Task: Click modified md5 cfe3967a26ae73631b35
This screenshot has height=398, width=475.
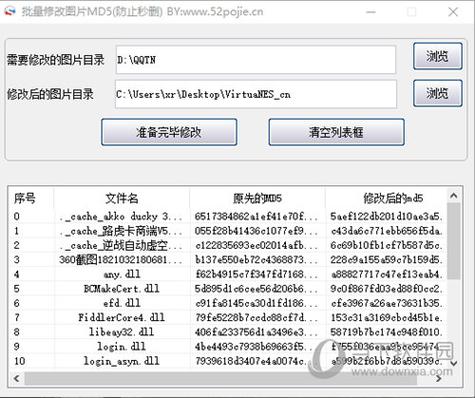Action: (386, 303)
